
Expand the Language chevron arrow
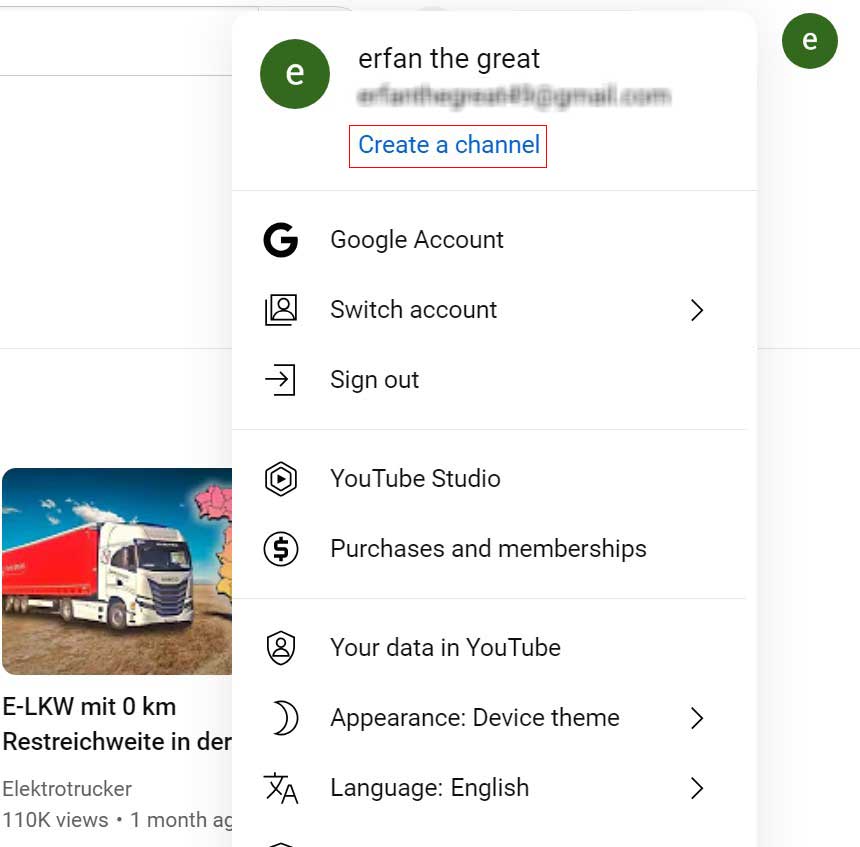[x=697, y=788]
